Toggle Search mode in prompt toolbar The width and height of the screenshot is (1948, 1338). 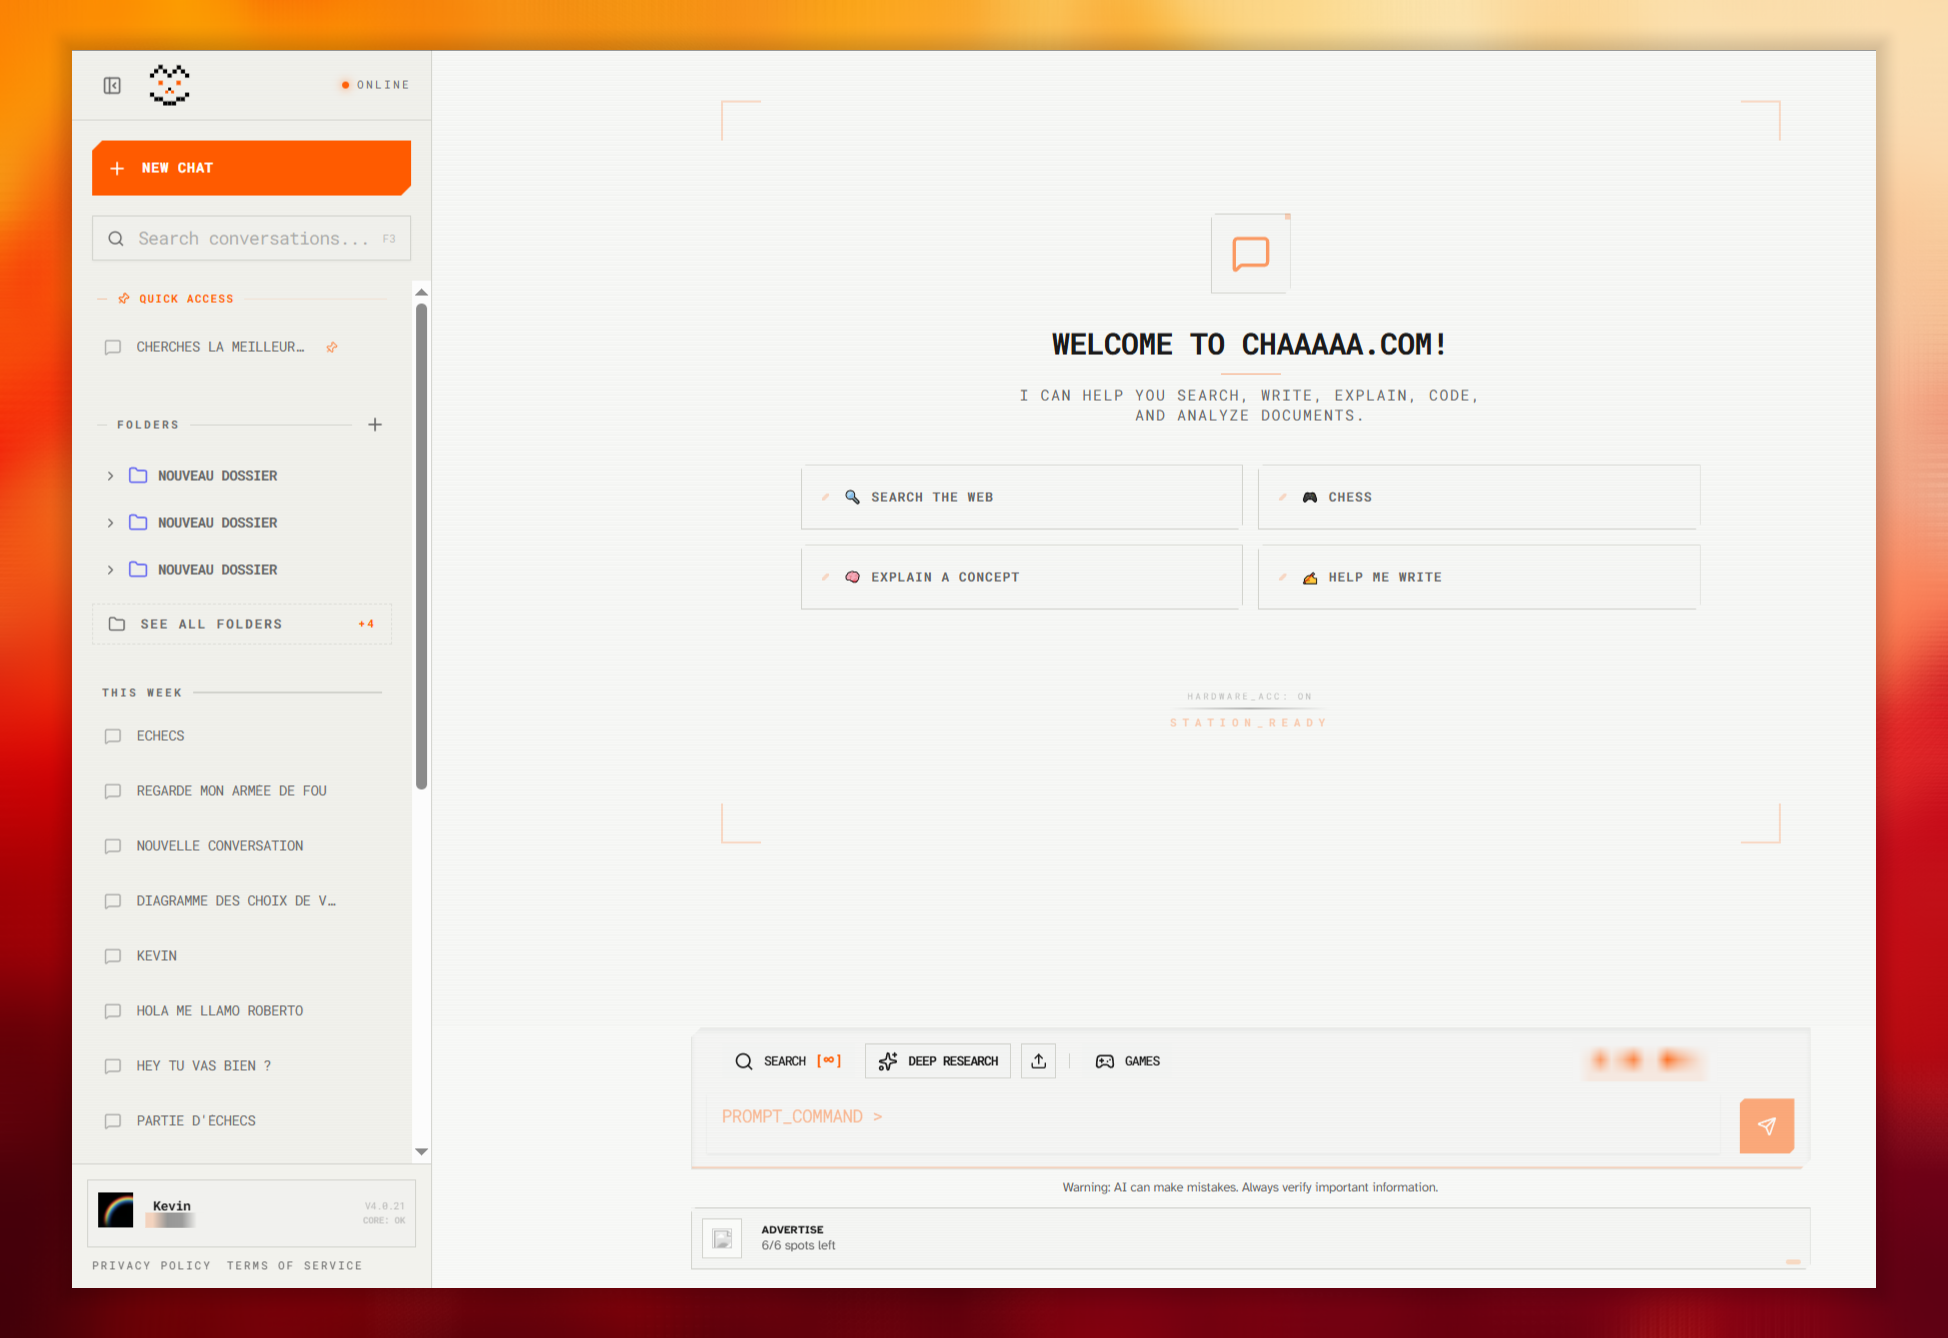(x=788, y=1061)
